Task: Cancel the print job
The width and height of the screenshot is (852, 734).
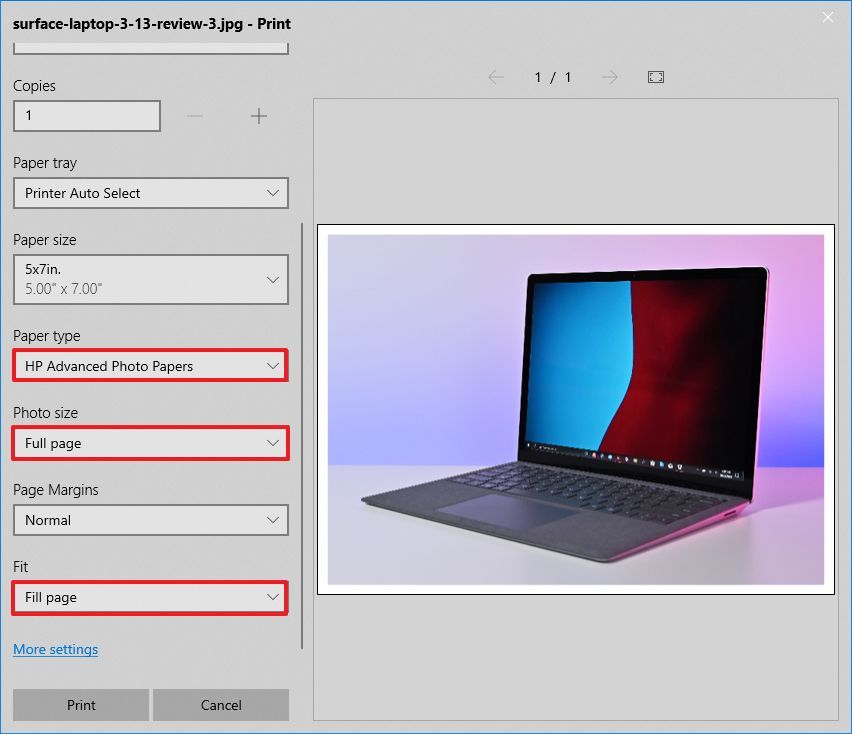Action: coord(220,705)
